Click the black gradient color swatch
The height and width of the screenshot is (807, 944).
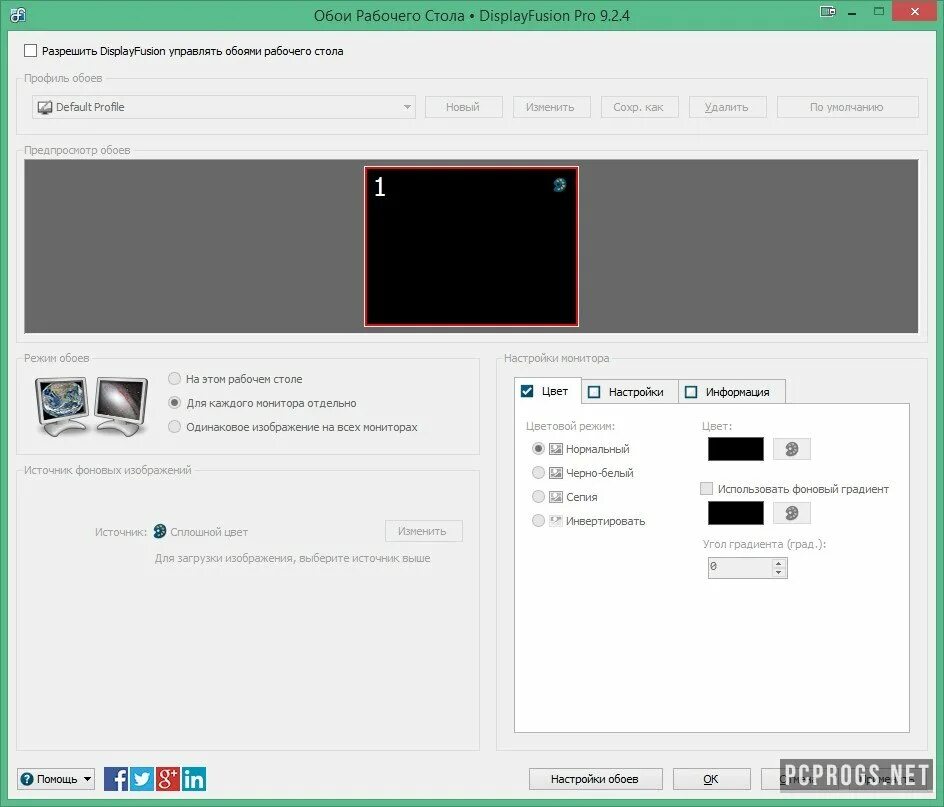(x=736, y=513)
